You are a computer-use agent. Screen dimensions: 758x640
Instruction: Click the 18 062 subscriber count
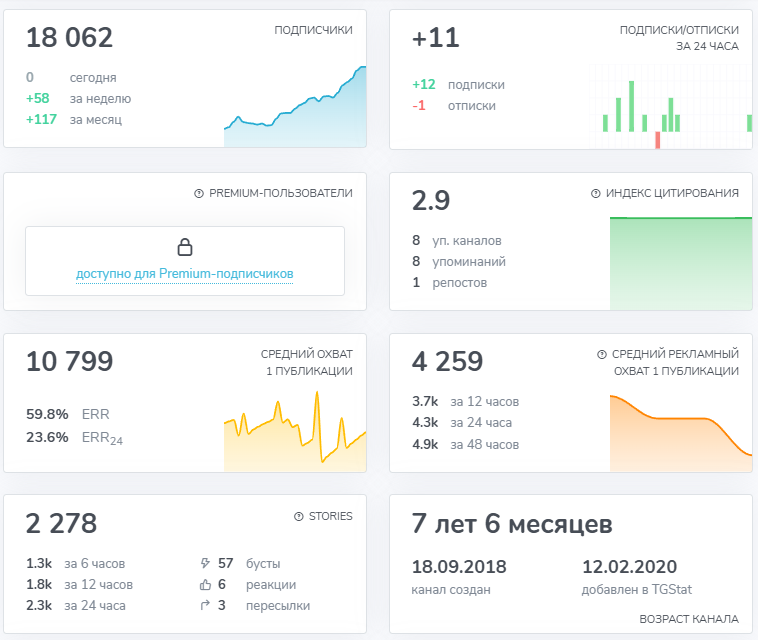coord(69,38)
